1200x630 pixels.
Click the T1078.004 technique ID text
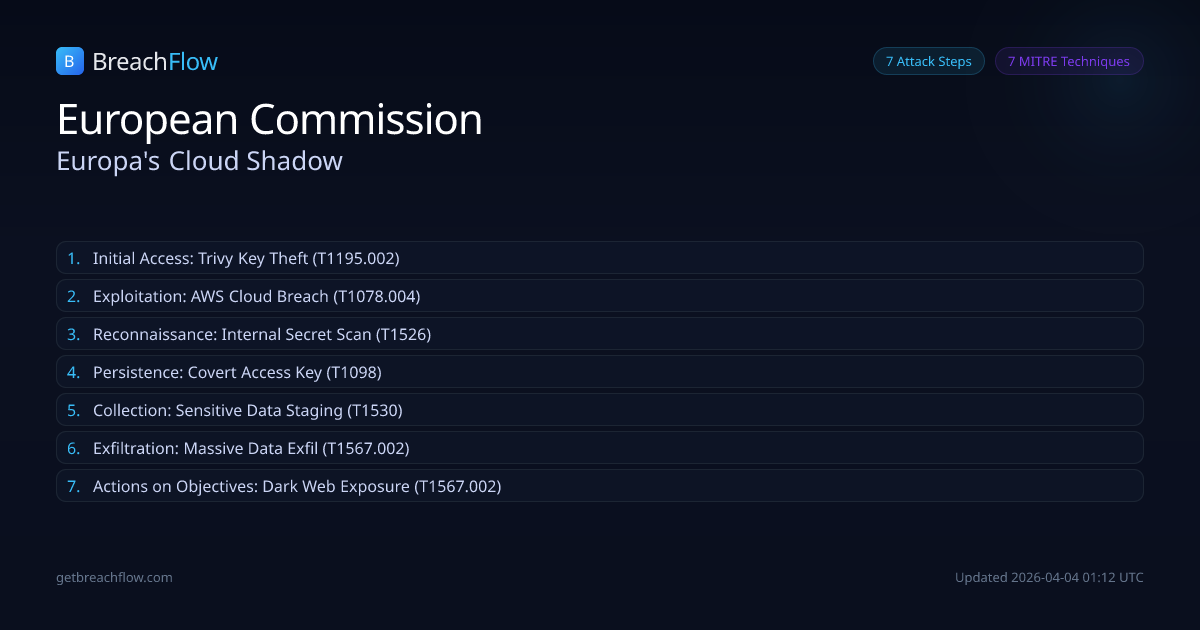coord(376,296)
